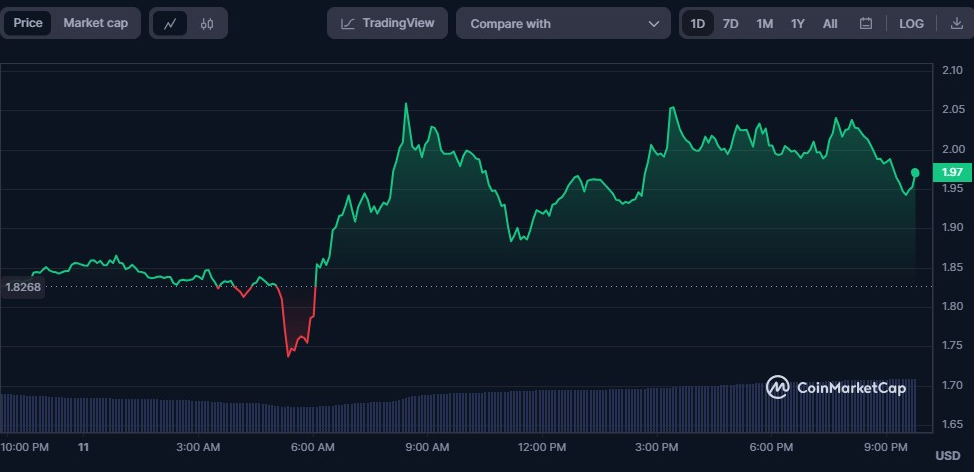Toggle the LOG scale
Screen dimensions: 974x472
(x=911, y=23)
